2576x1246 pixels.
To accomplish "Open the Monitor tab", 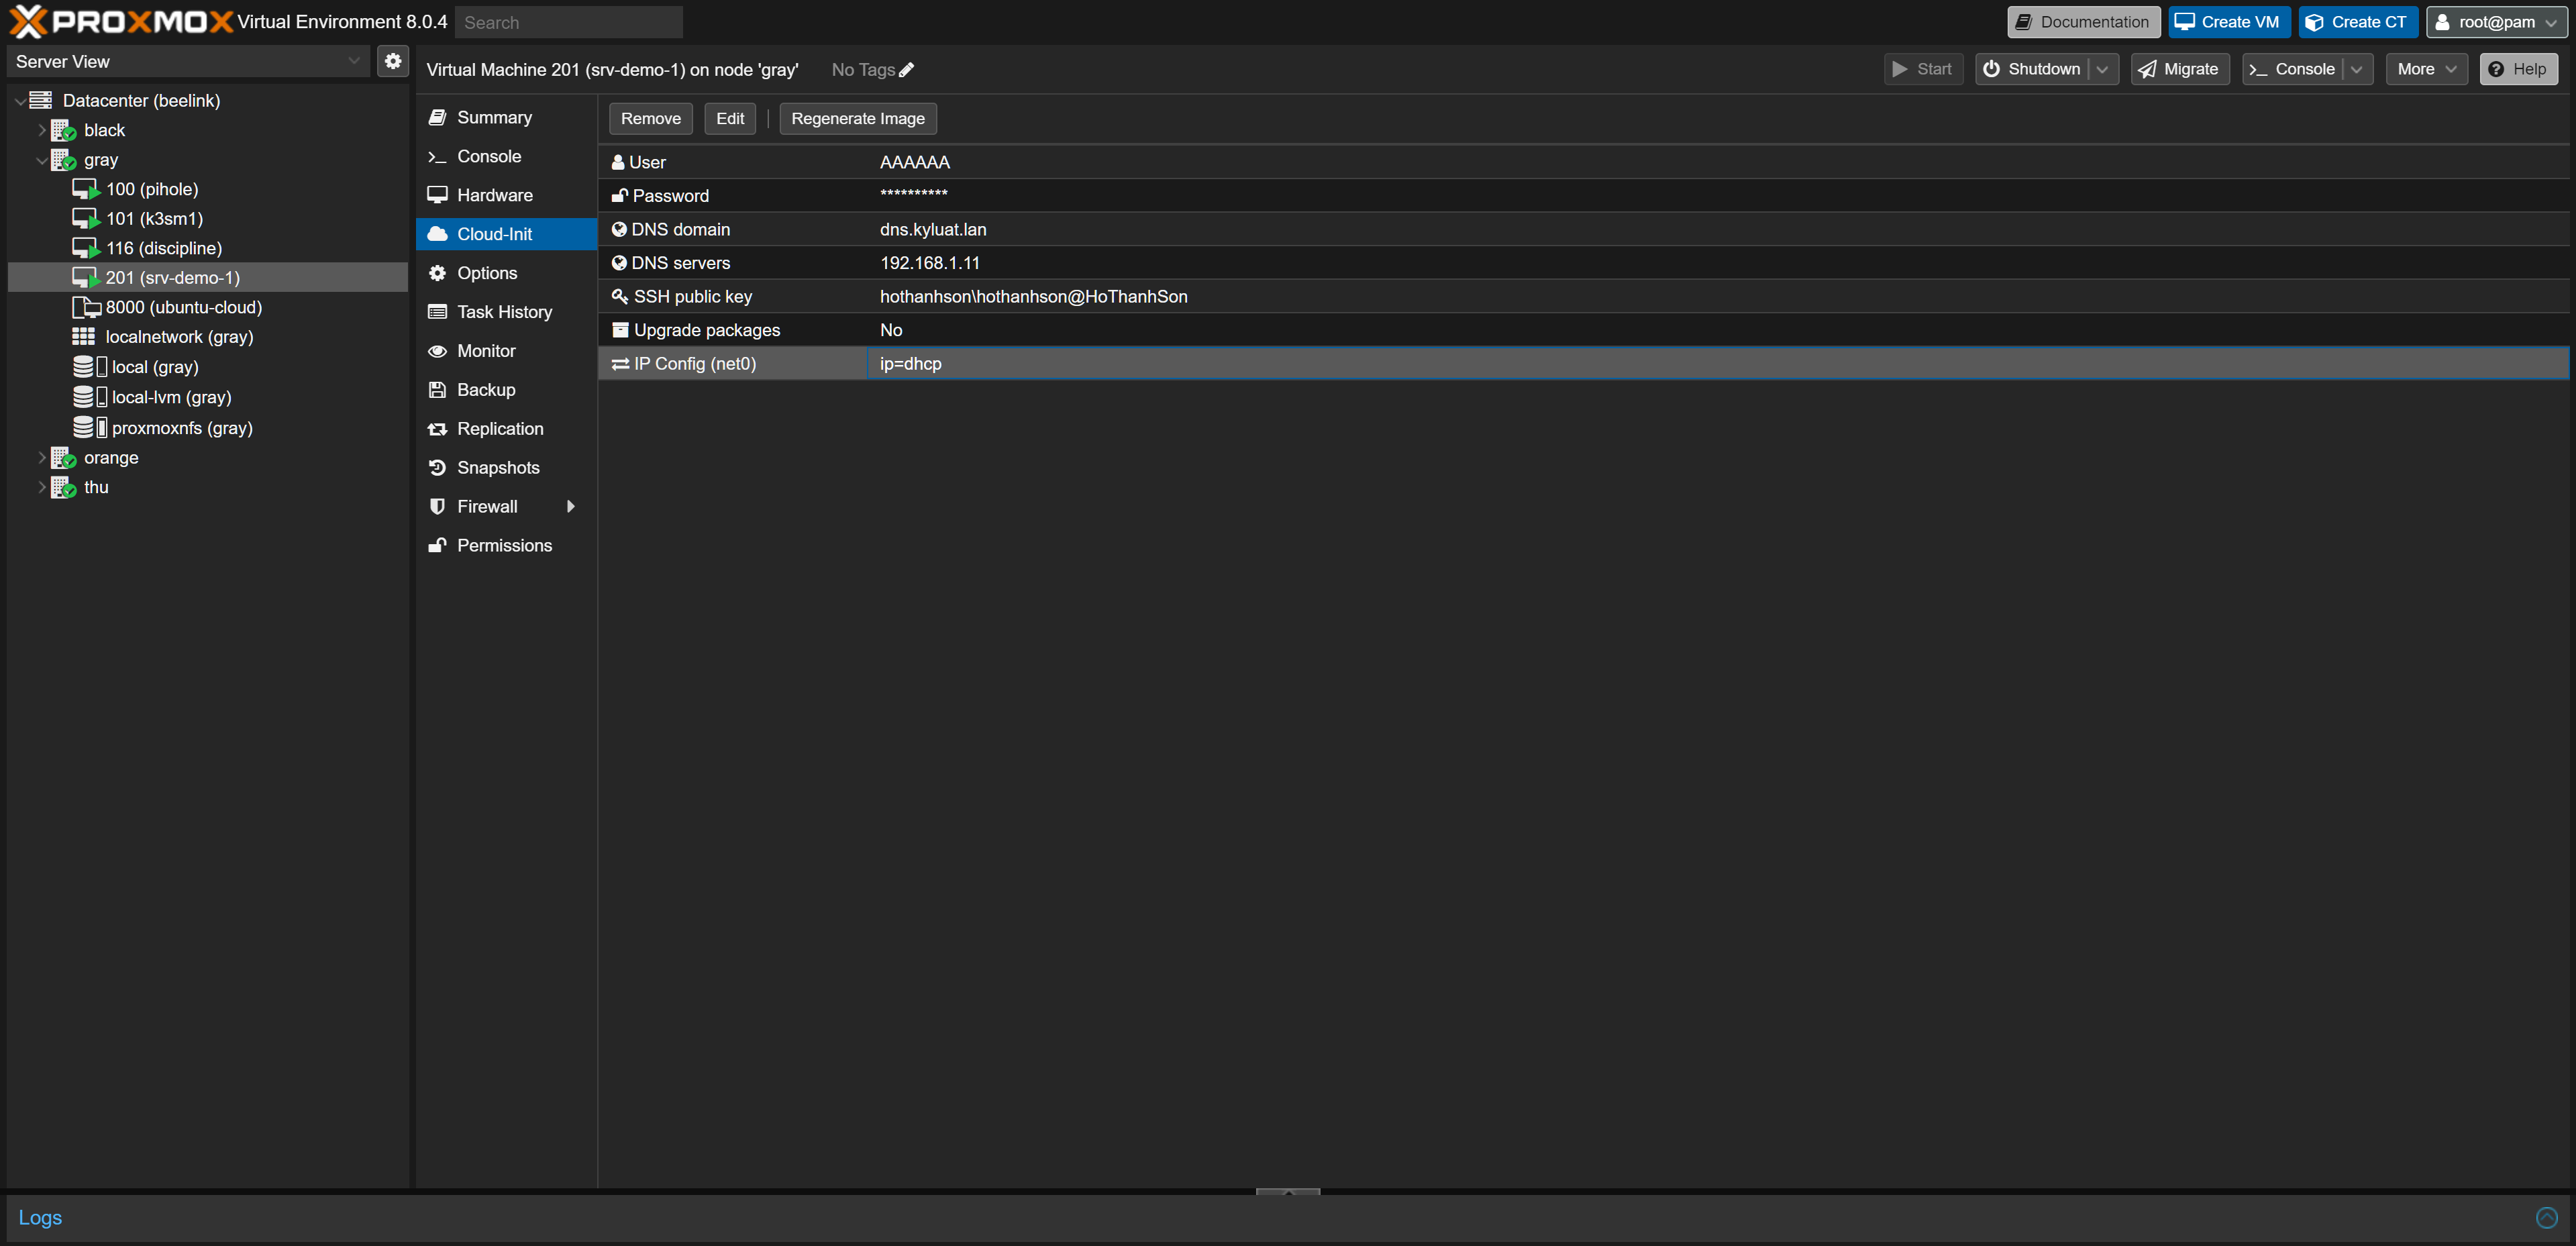I will pyautogui.click(x=506, y=351).
